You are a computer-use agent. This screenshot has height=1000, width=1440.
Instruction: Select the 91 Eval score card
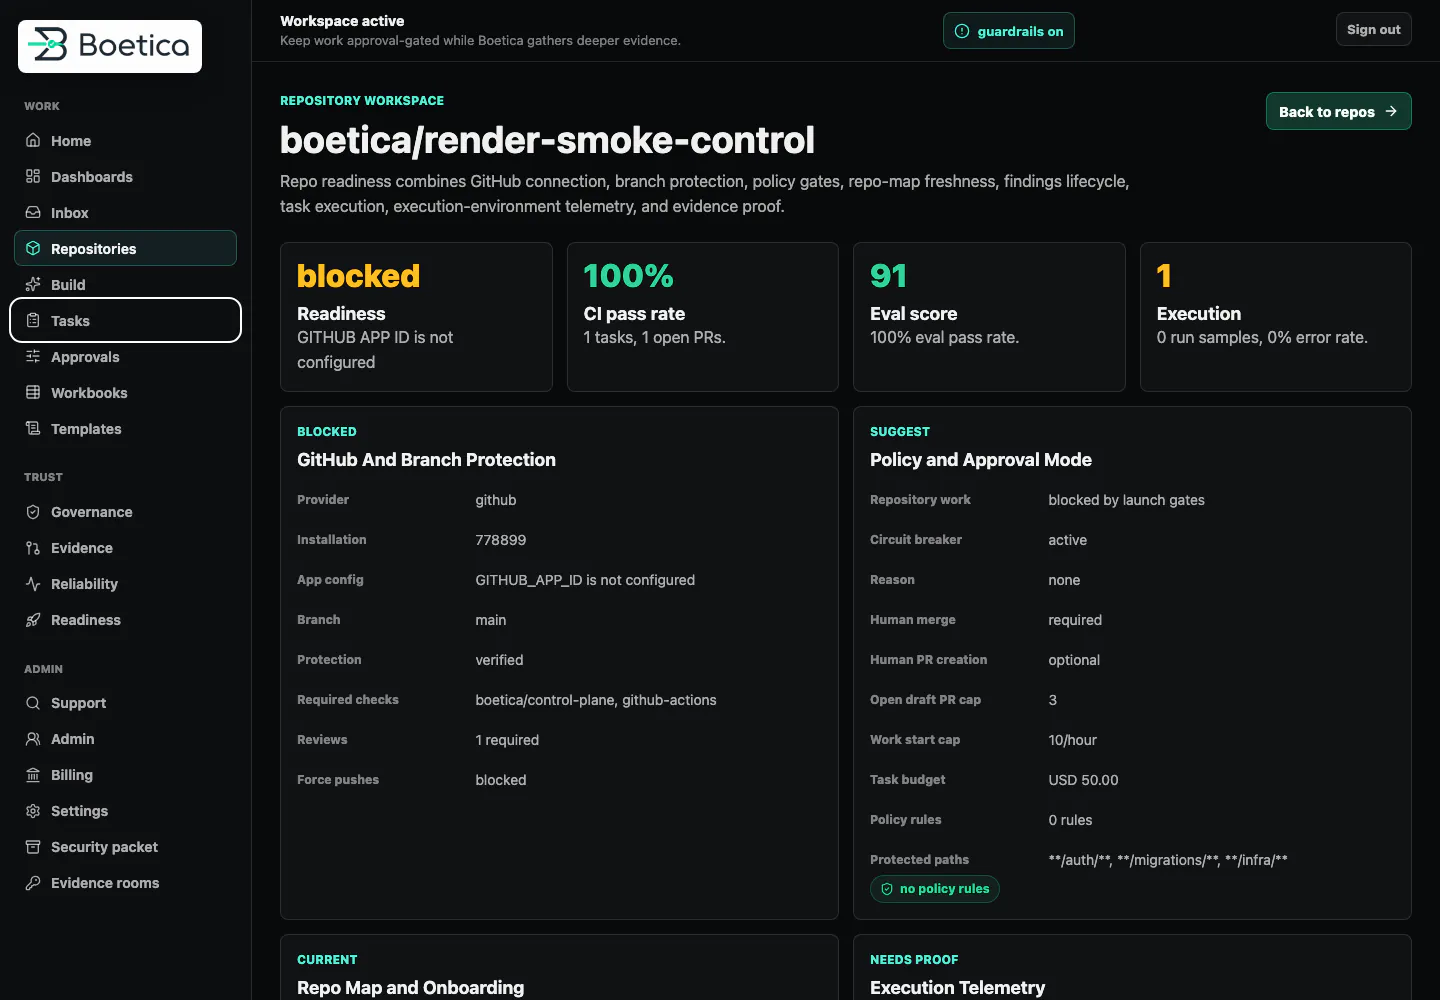click(989, 317)
